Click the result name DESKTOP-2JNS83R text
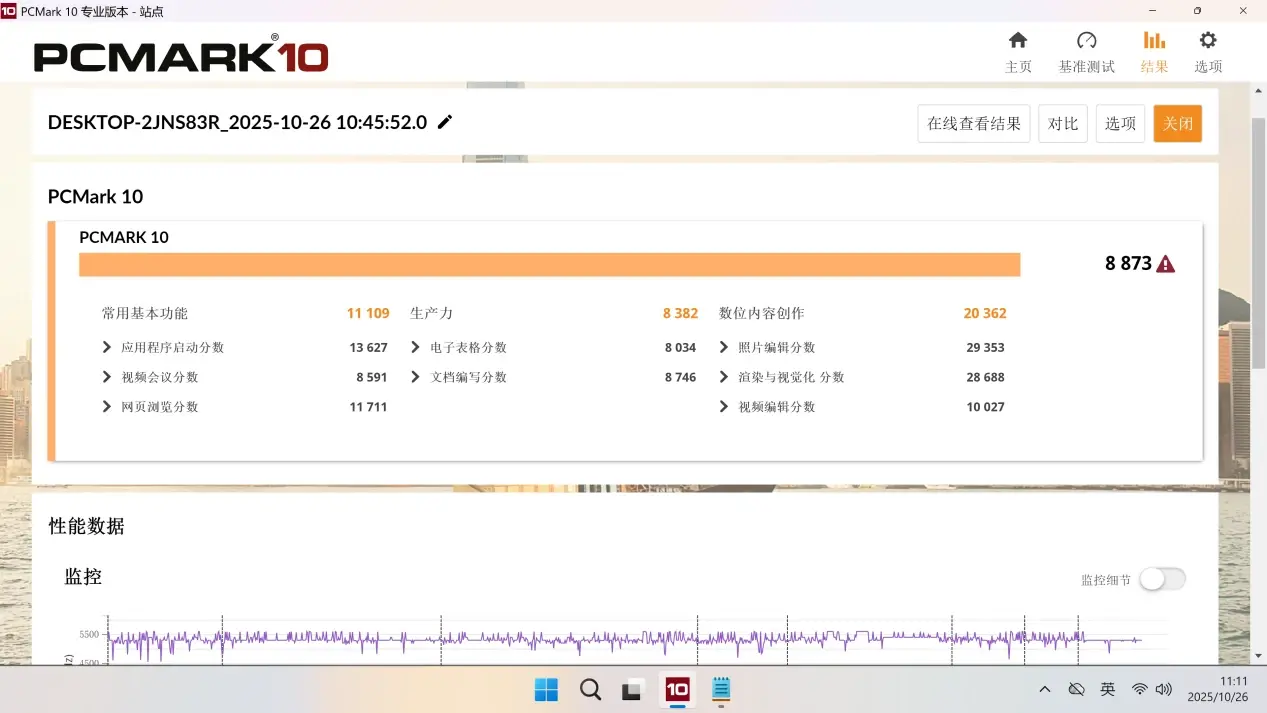 coord(237,122)
